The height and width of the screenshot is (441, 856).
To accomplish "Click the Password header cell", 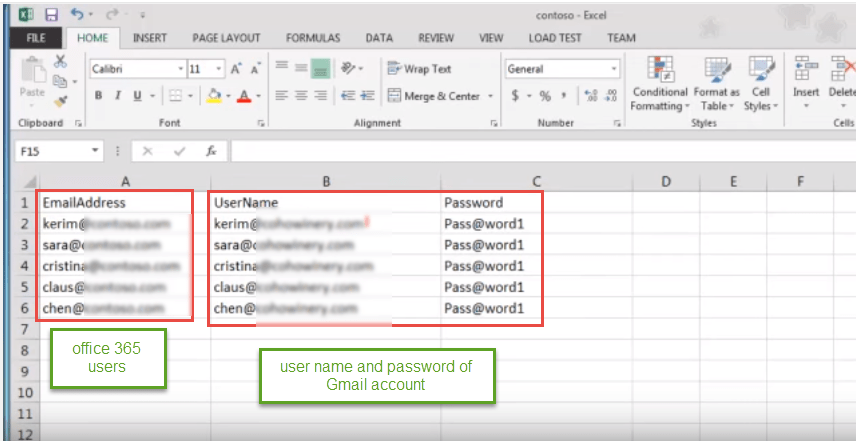I will pos(537,203).
